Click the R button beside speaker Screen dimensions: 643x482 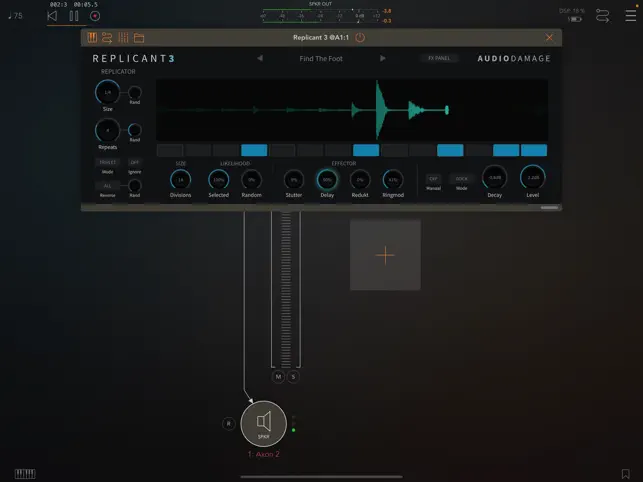coord(228,423)
